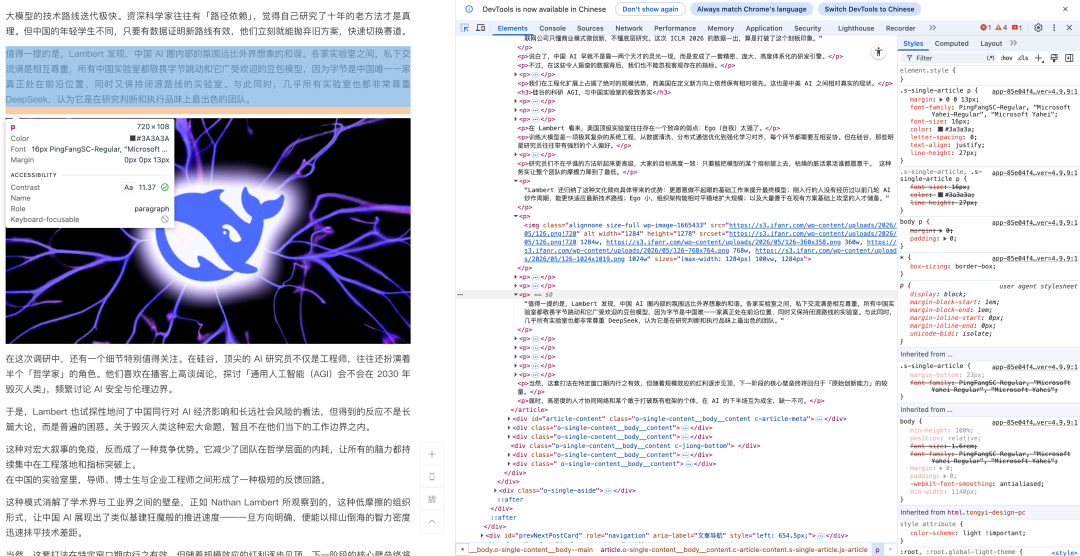Image resolution: width=1080 pixels, height=556 pixels.
Task: Click breadcrumb scroll-right arrow
Action: click(x=891, y=550)
